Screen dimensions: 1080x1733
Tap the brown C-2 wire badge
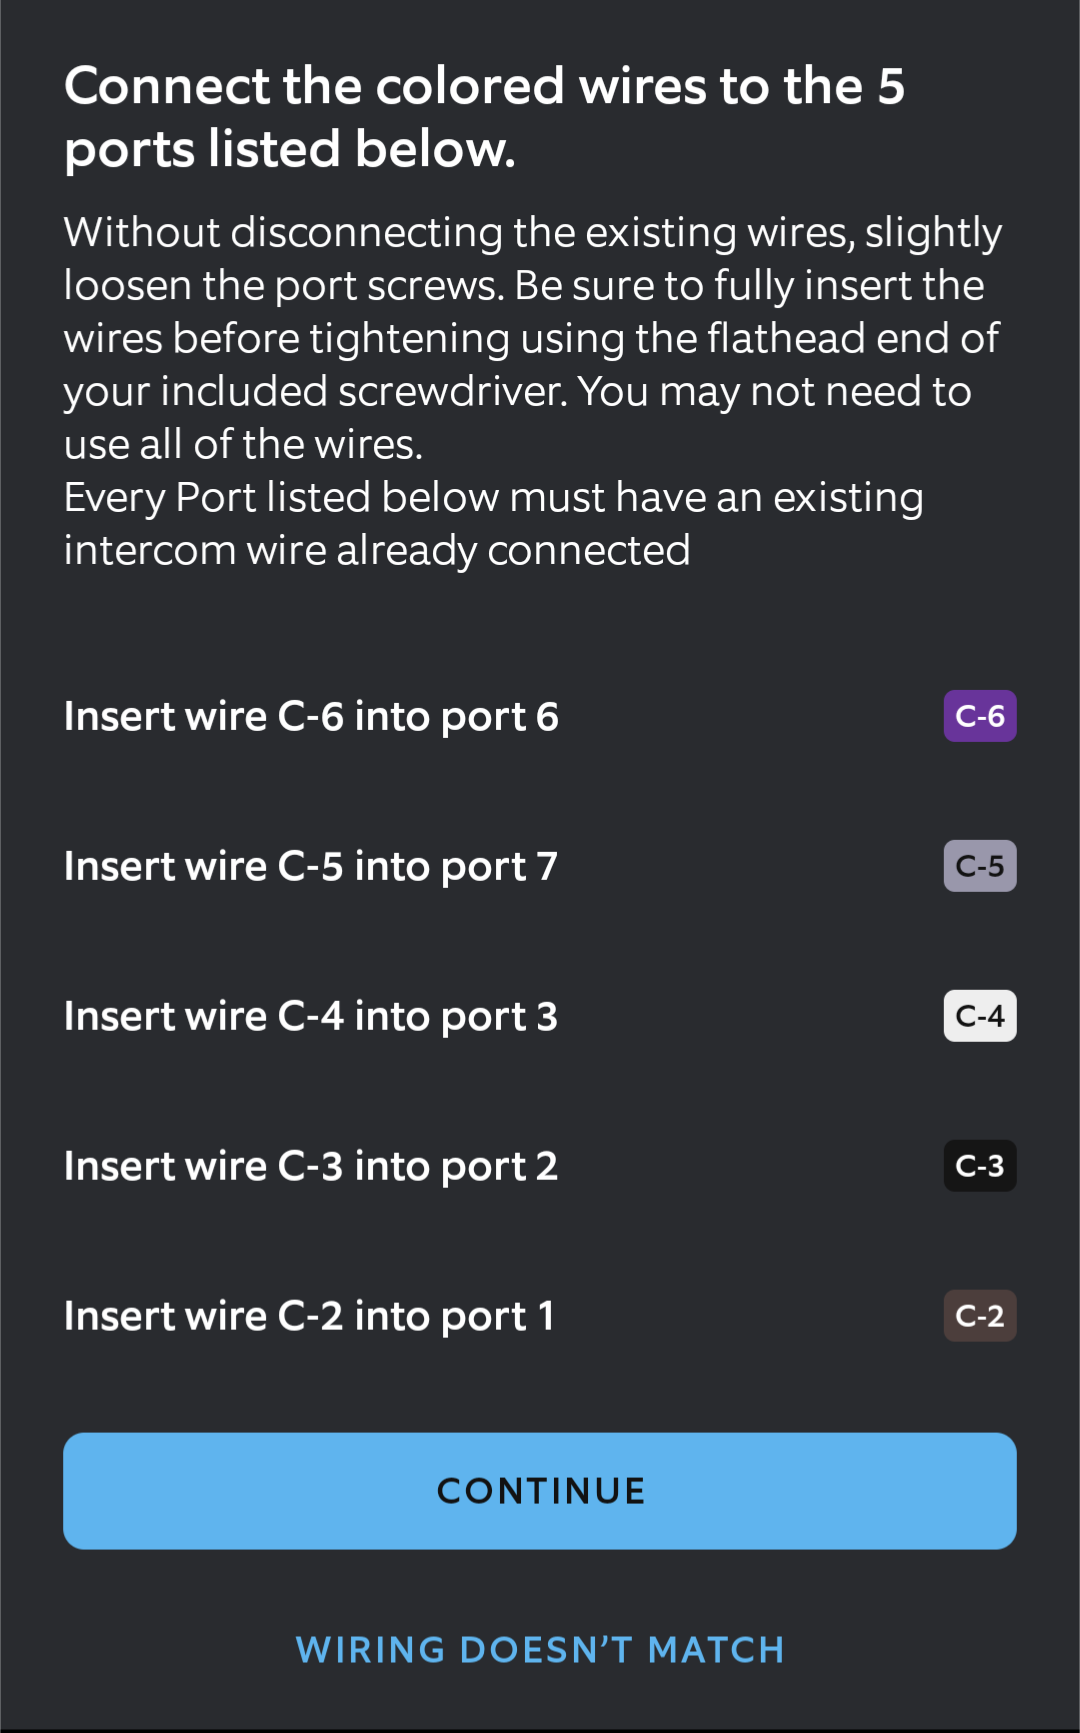[979, 1316]
